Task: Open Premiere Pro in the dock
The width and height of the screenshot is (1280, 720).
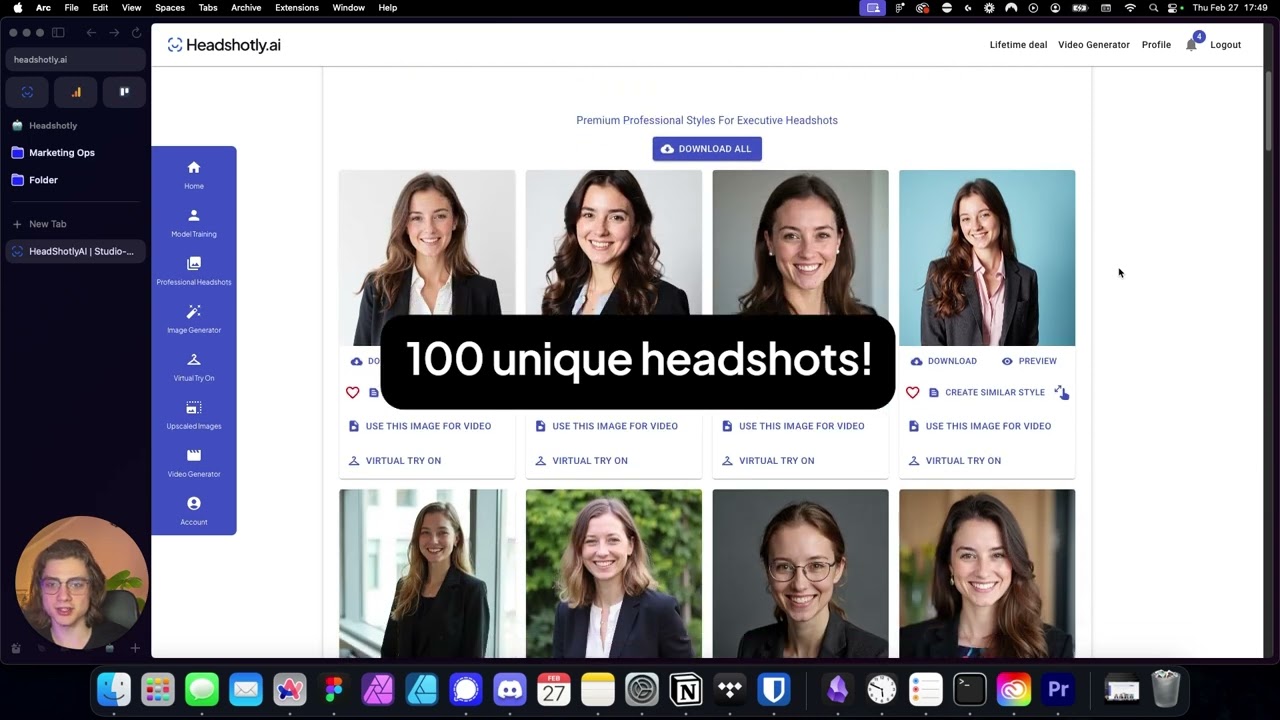Action: [x=1057, y=689]
